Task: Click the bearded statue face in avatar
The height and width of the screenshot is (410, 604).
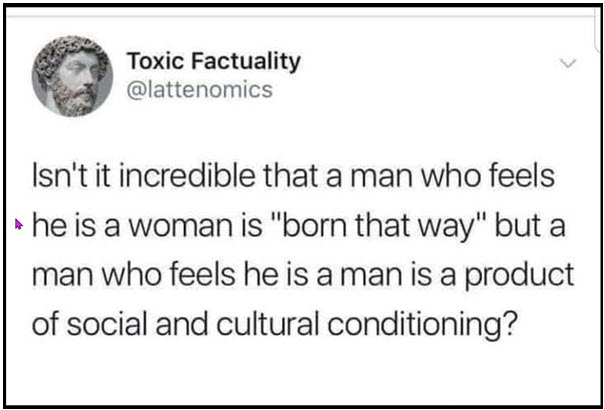Action: point(77,83)
